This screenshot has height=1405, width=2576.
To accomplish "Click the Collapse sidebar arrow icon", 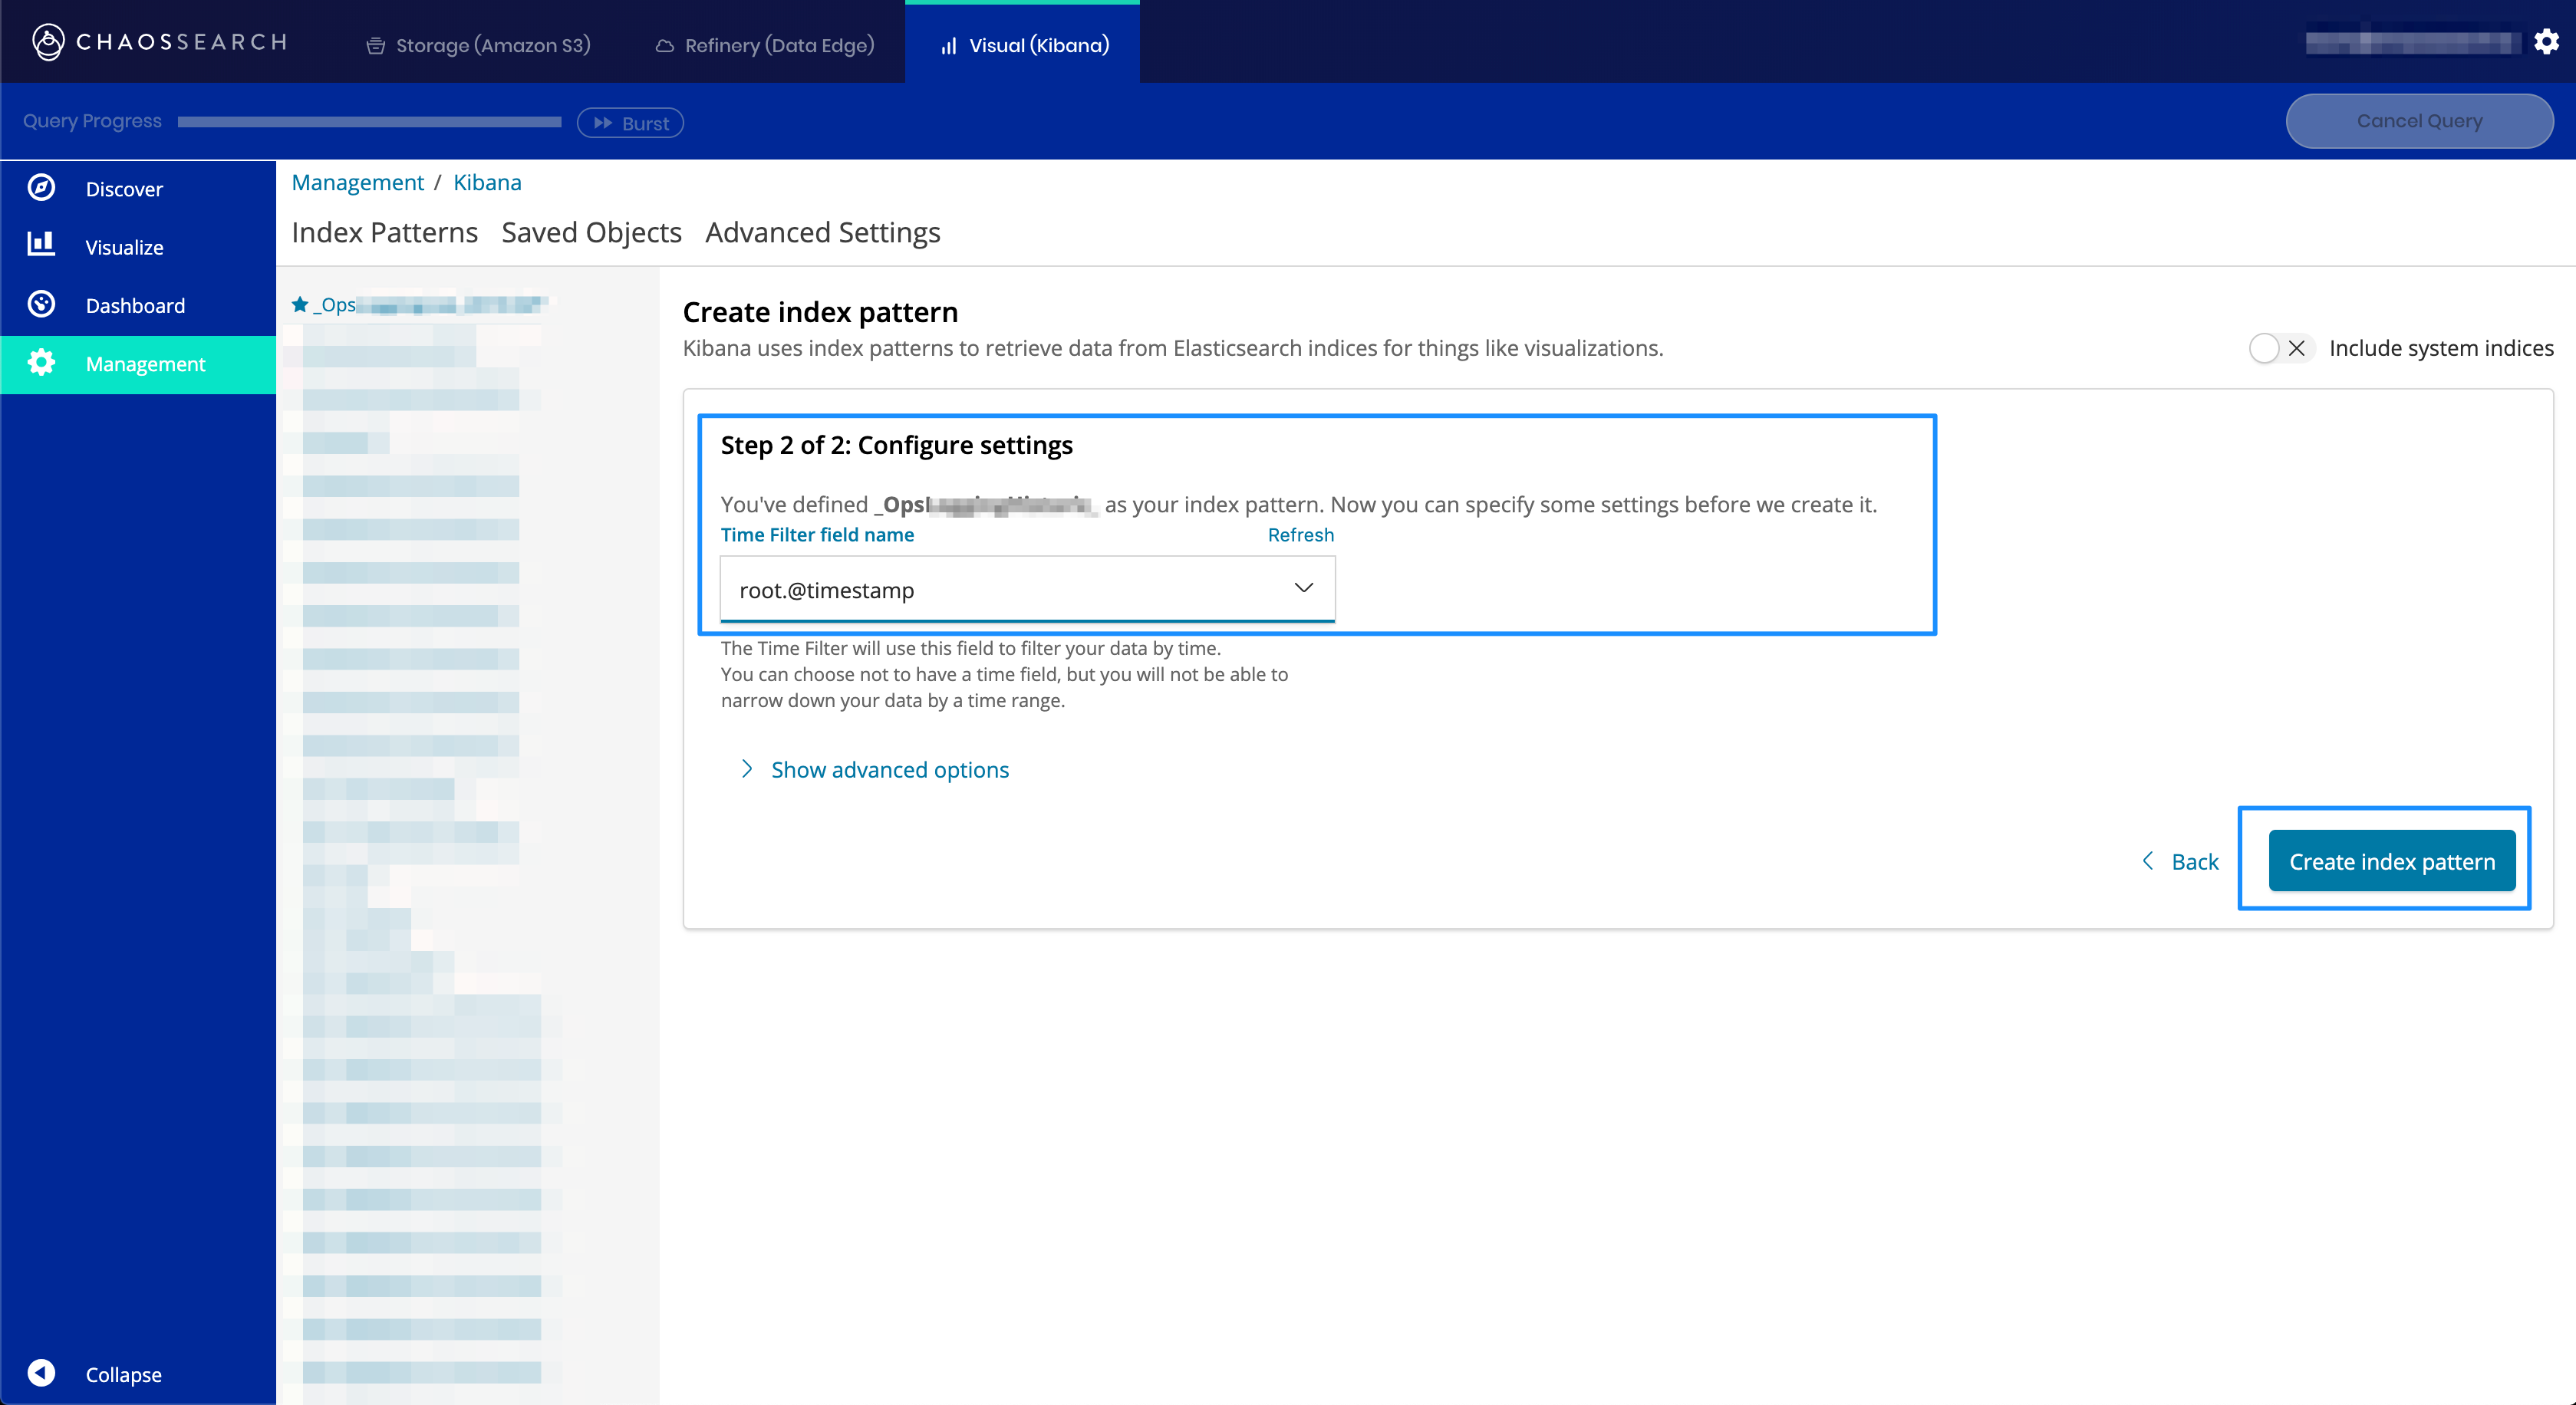I will click(x=41, y=1373).
